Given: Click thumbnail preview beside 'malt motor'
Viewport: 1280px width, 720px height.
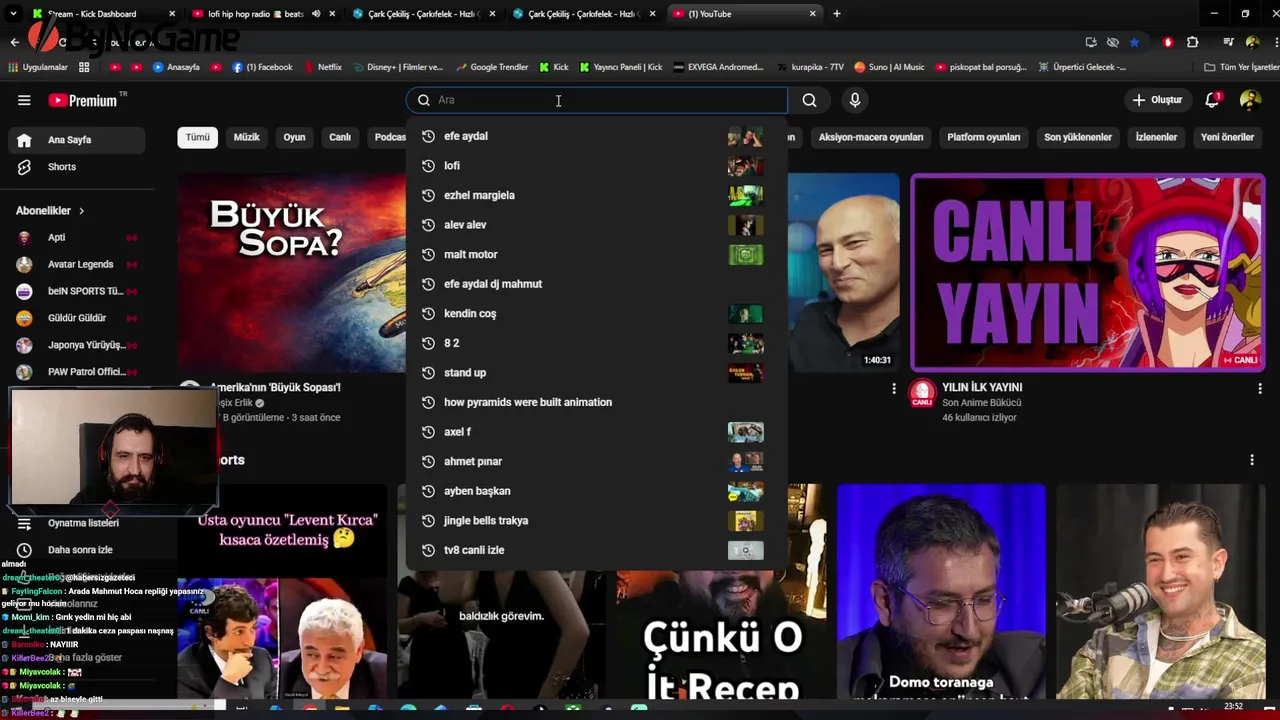Looking at the screenshot, I should coord(745,254).
